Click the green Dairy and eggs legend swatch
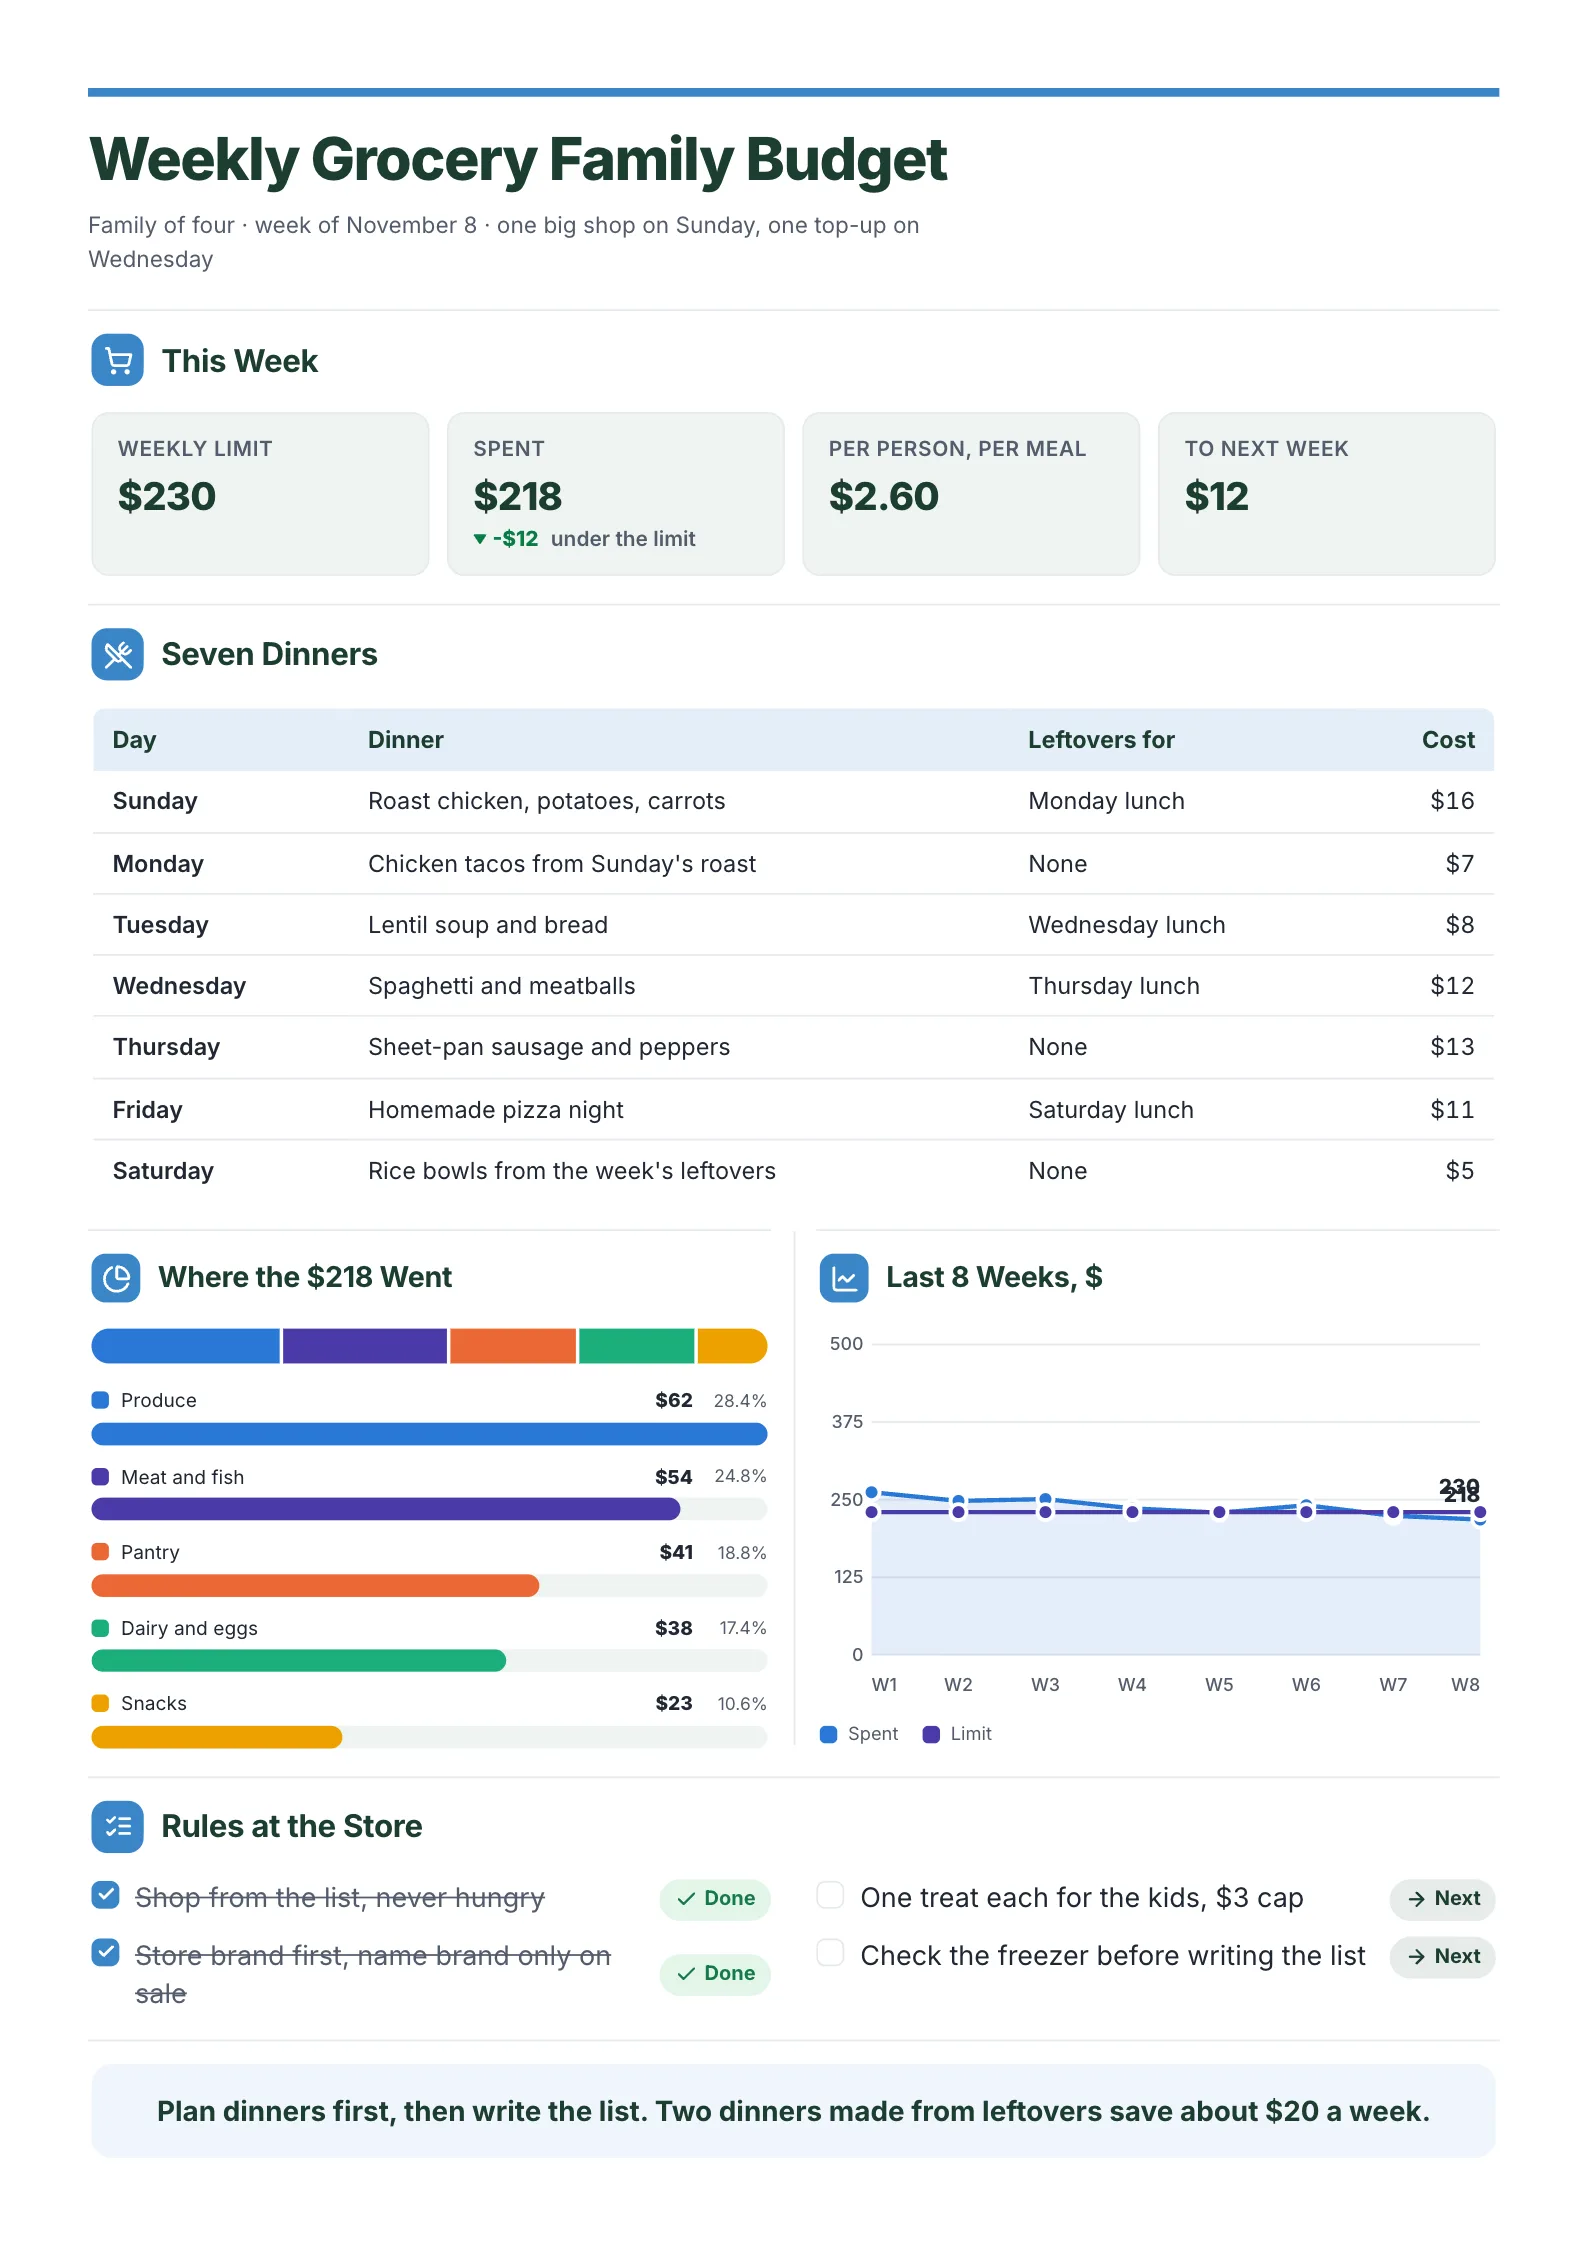The height and width of the screenshot is (2246, 1588). [x=100, y=1628]
